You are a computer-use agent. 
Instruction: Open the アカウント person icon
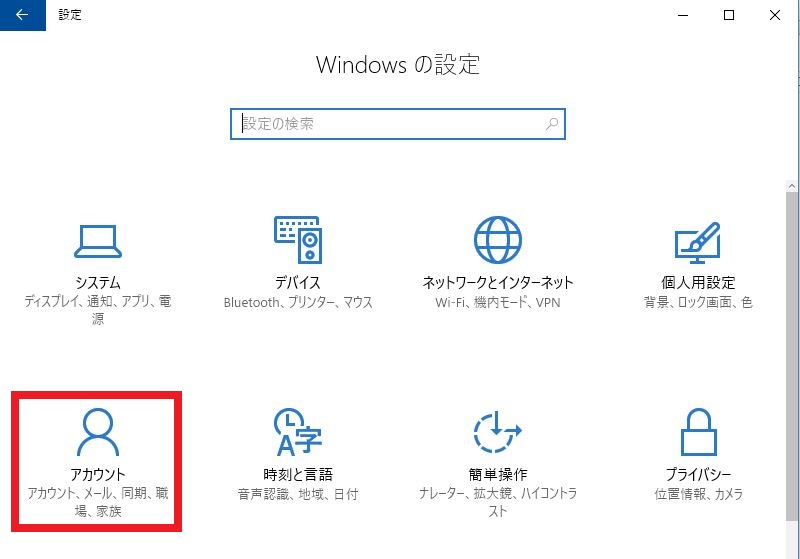coord(97,431)
